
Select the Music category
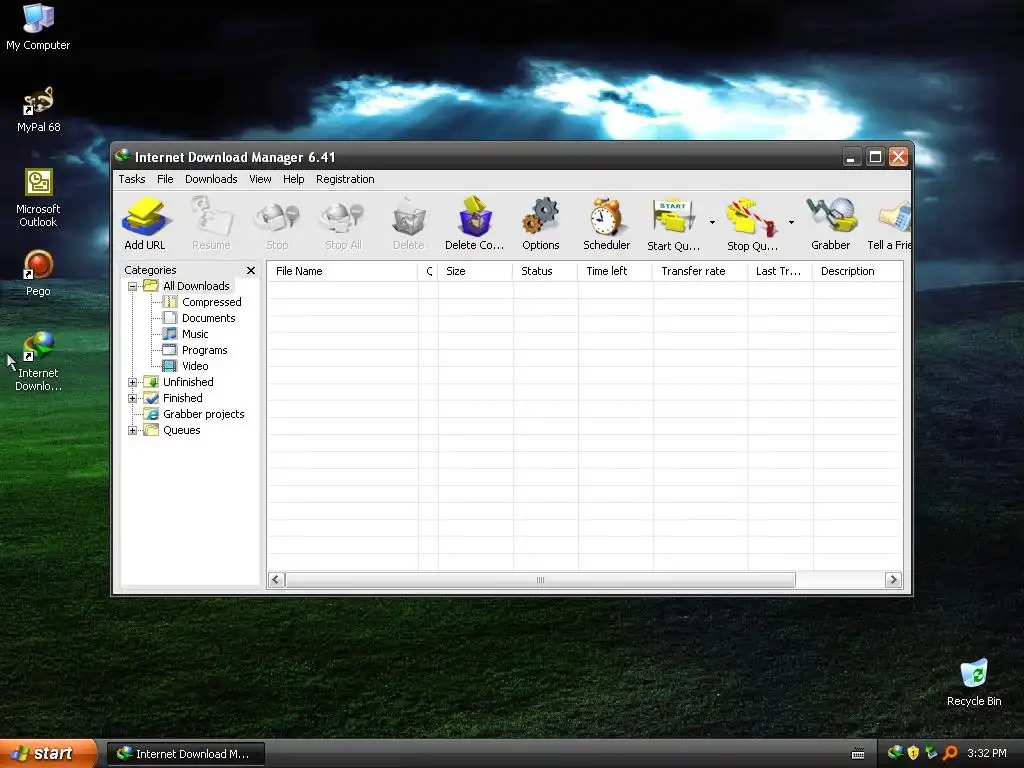pyautogui.click(x=195, y=334)
